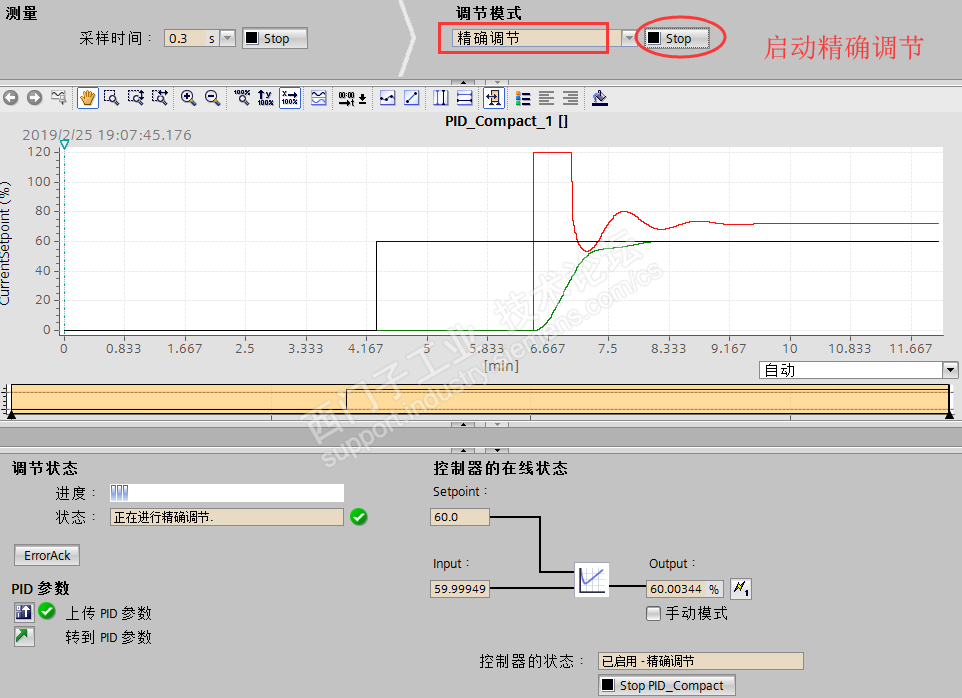
Task: Click the orange time range overview bar
Action: pos(480,398)
